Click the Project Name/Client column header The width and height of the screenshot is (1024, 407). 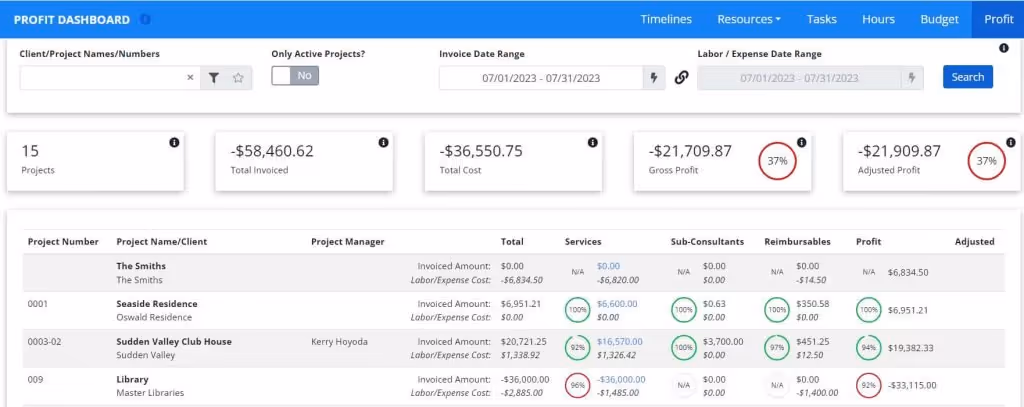[161, 242]
